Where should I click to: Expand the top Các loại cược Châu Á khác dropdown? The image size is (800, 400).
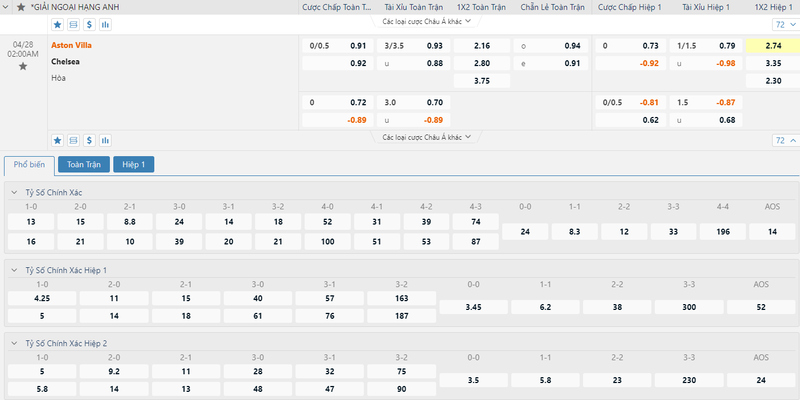click(426, 21)
